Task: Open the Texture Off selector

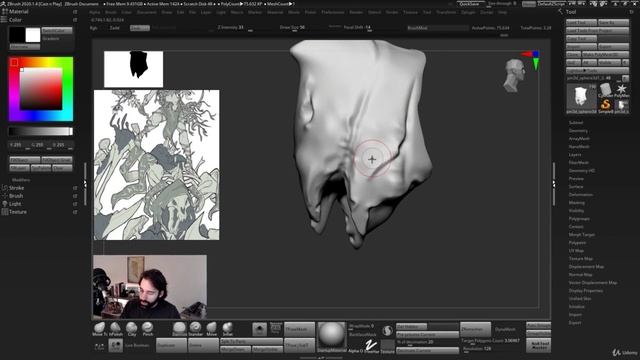Action: (x=387, y=346)
